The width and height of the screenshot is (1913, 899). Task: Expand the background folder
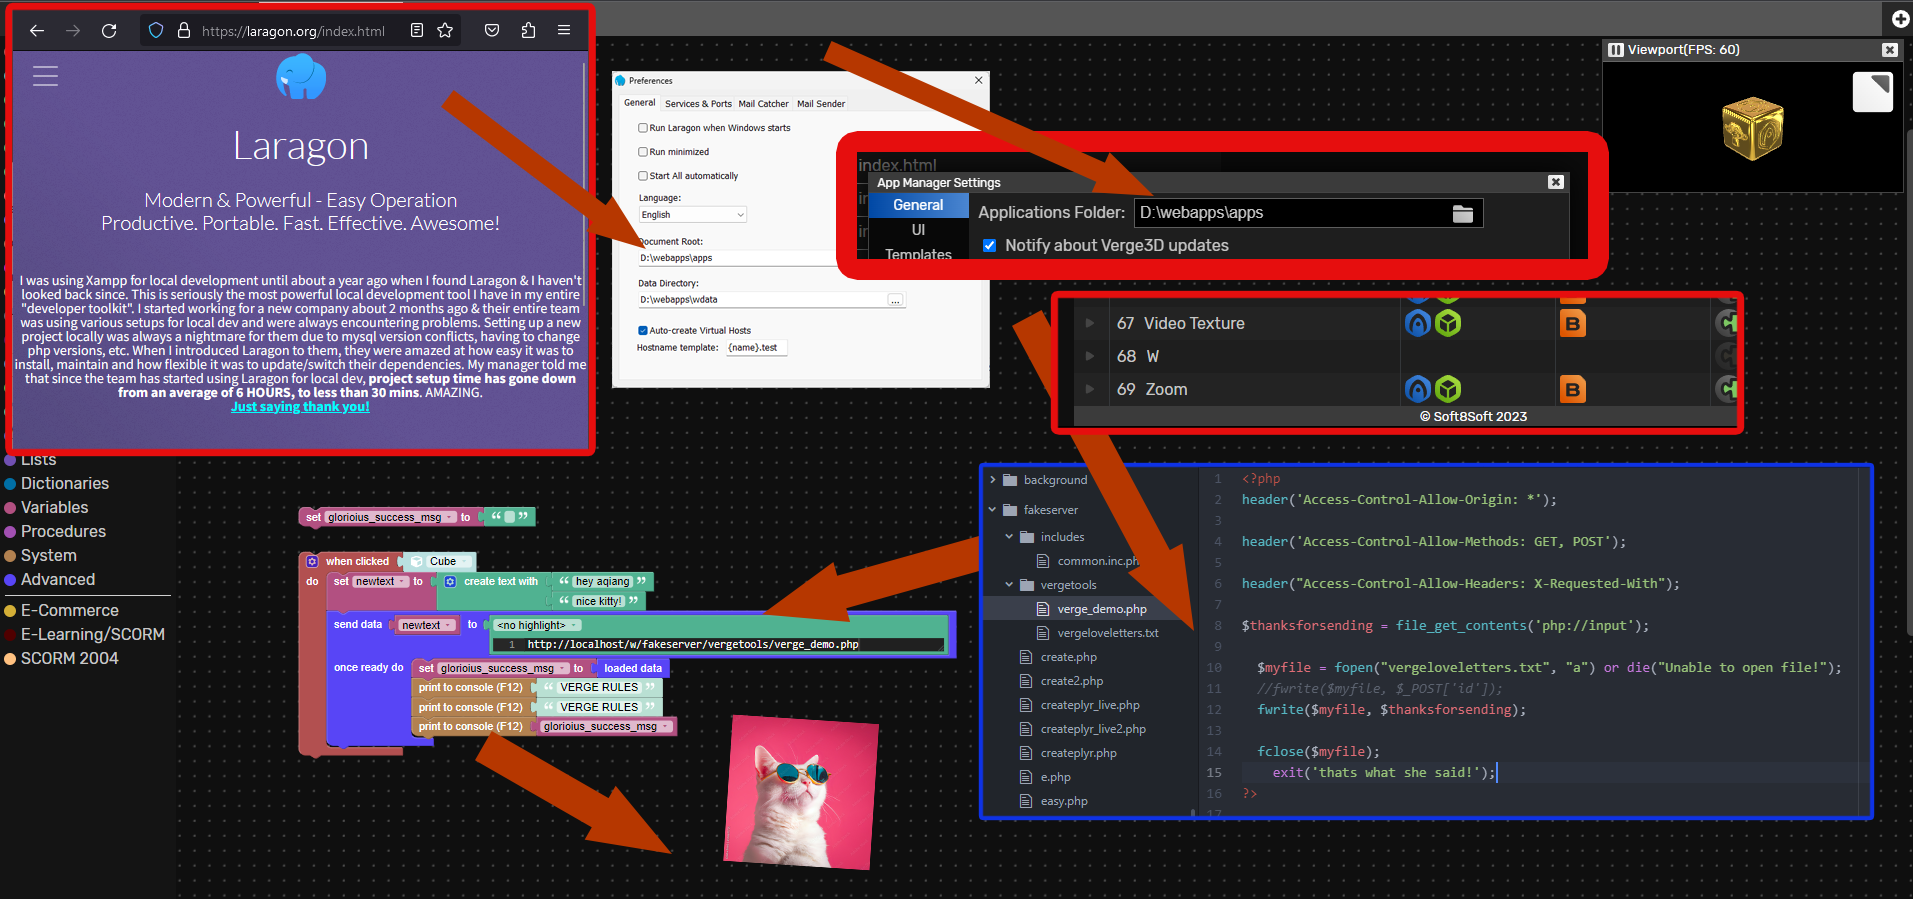click(x=993, y=480)
